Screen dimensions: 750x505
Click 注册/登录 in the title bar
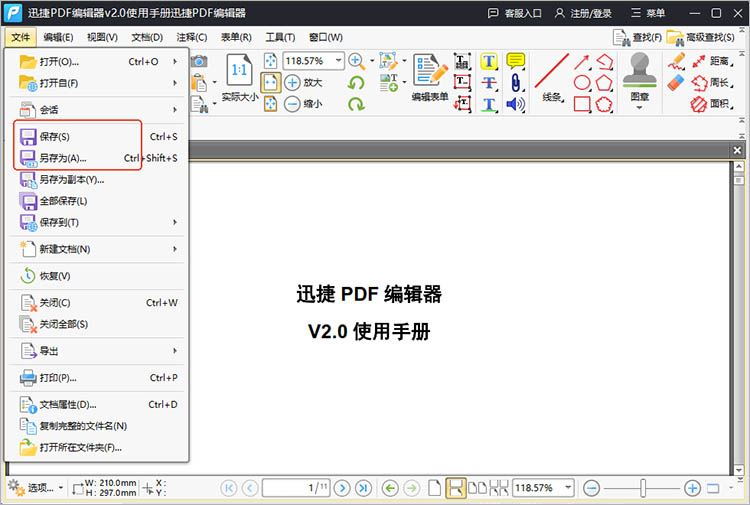[583, 13]
